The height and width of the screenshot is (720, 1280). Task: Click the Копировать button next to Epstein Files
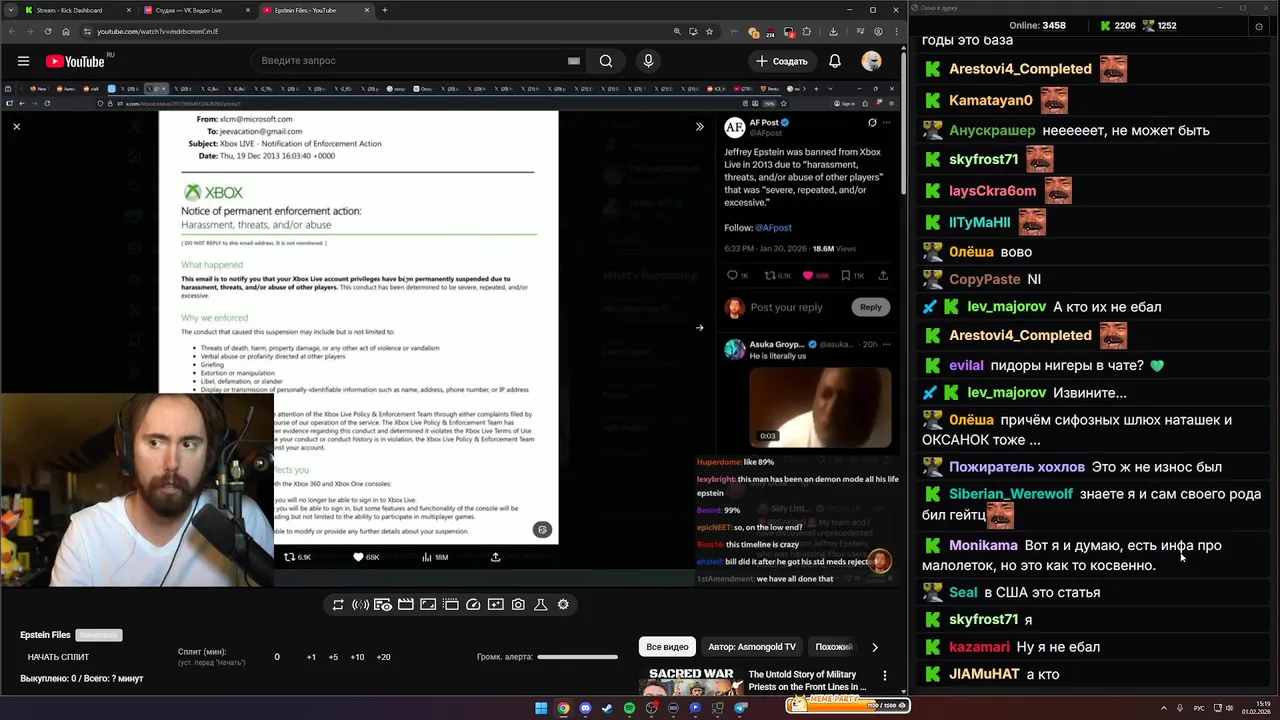99,635
